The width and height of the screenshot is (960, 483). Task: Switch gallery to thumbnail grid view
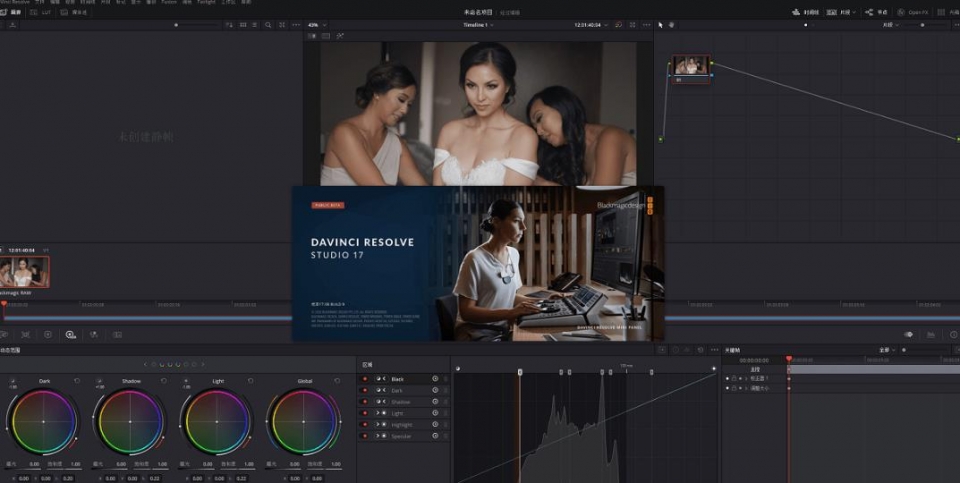click(x=243, y=25)
